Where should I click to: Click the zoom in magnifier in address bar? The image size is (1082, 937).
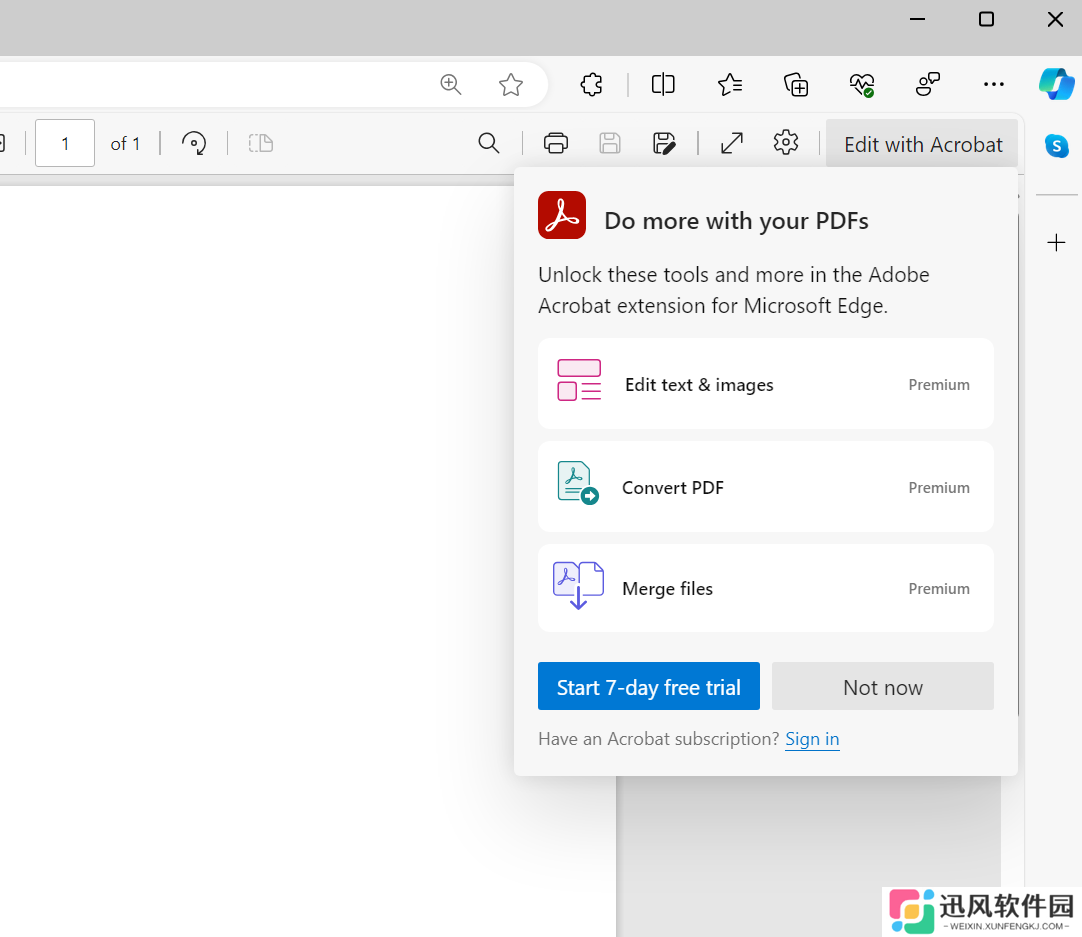pos(451,84)
